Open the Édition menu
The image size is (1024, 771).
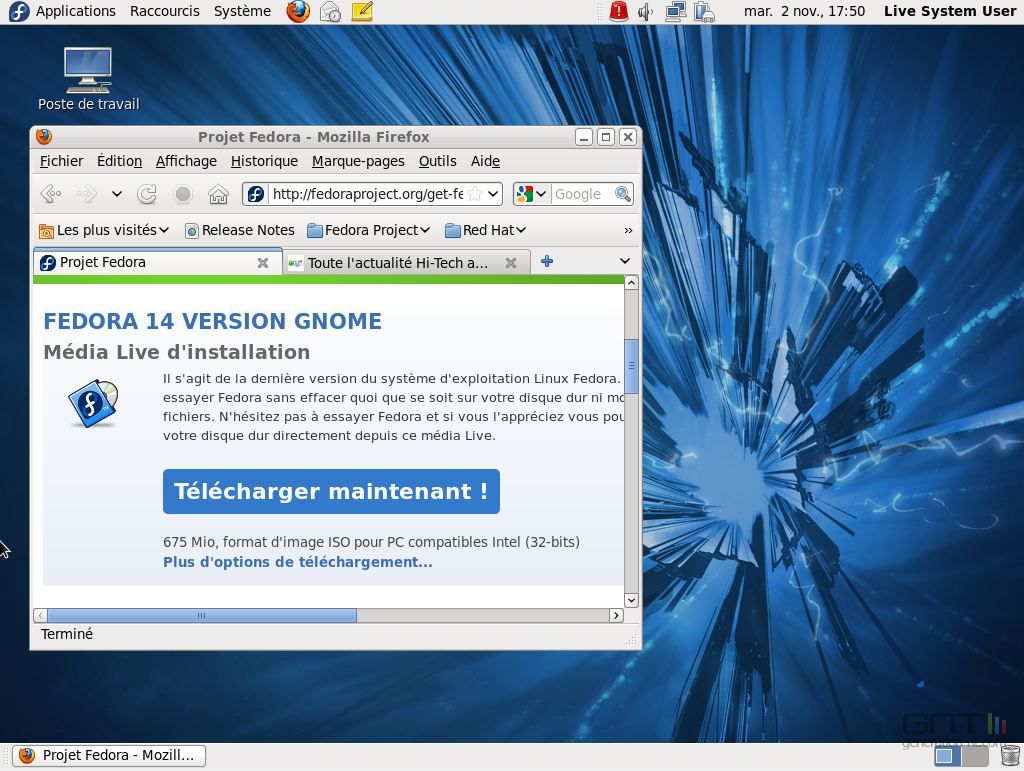(120, 161)
